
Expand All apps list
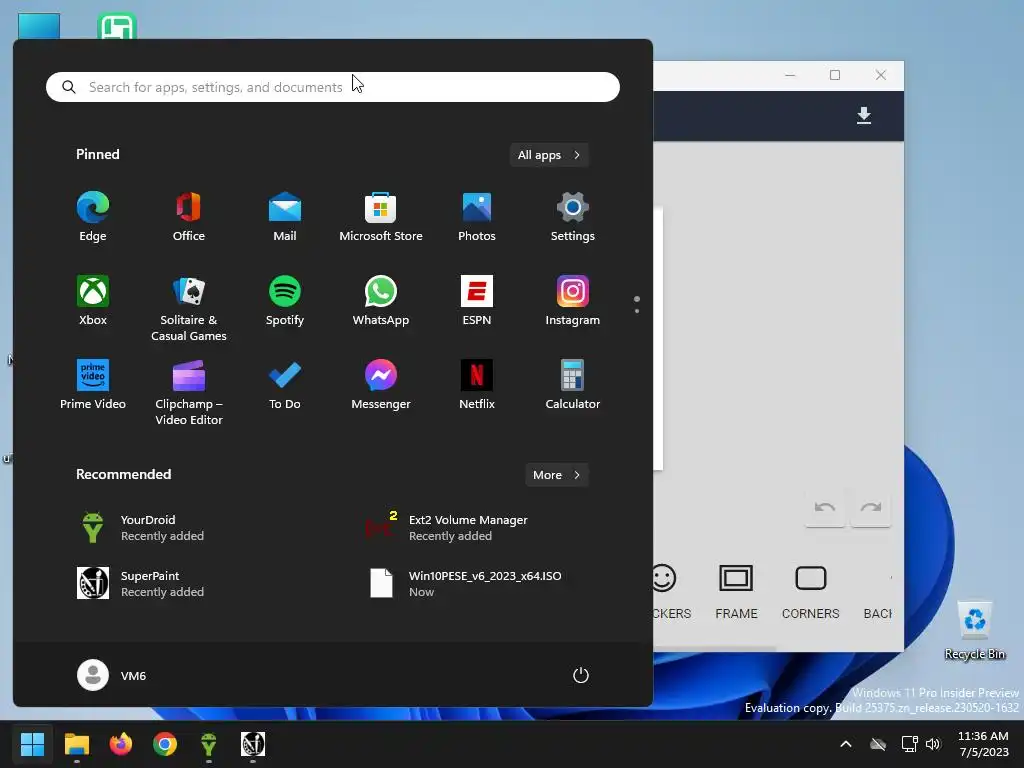tap(549, 155)
